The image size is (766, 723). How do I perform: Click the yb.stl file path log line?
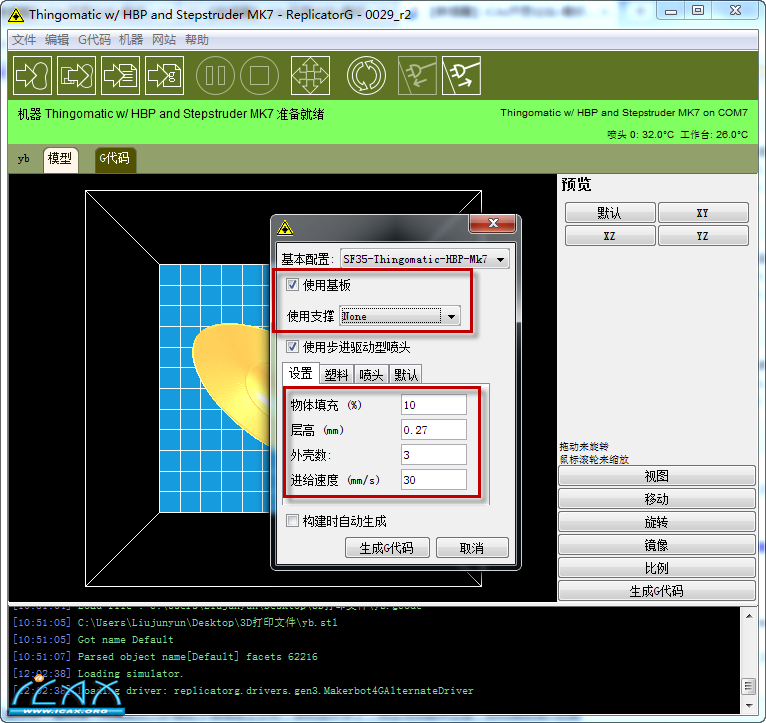pyautogui.click(x=207, y=622)
